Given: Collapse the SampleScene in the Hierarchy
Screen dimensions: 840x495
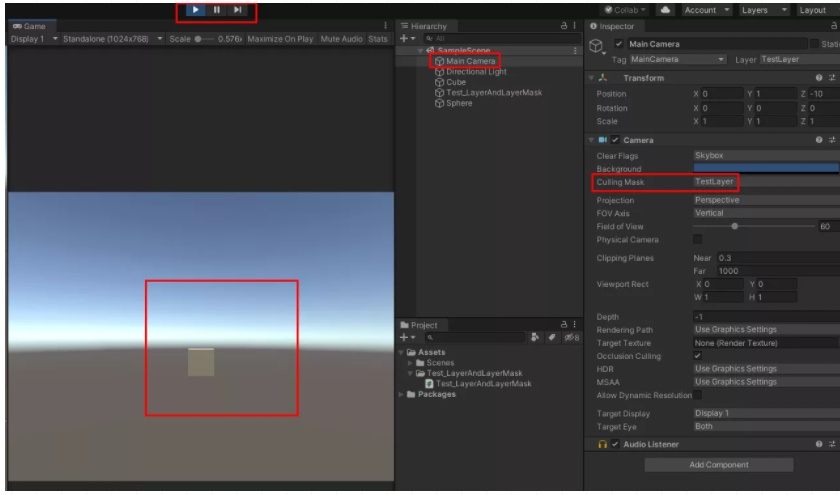Looking at the screenshot, I should (421, 50).
